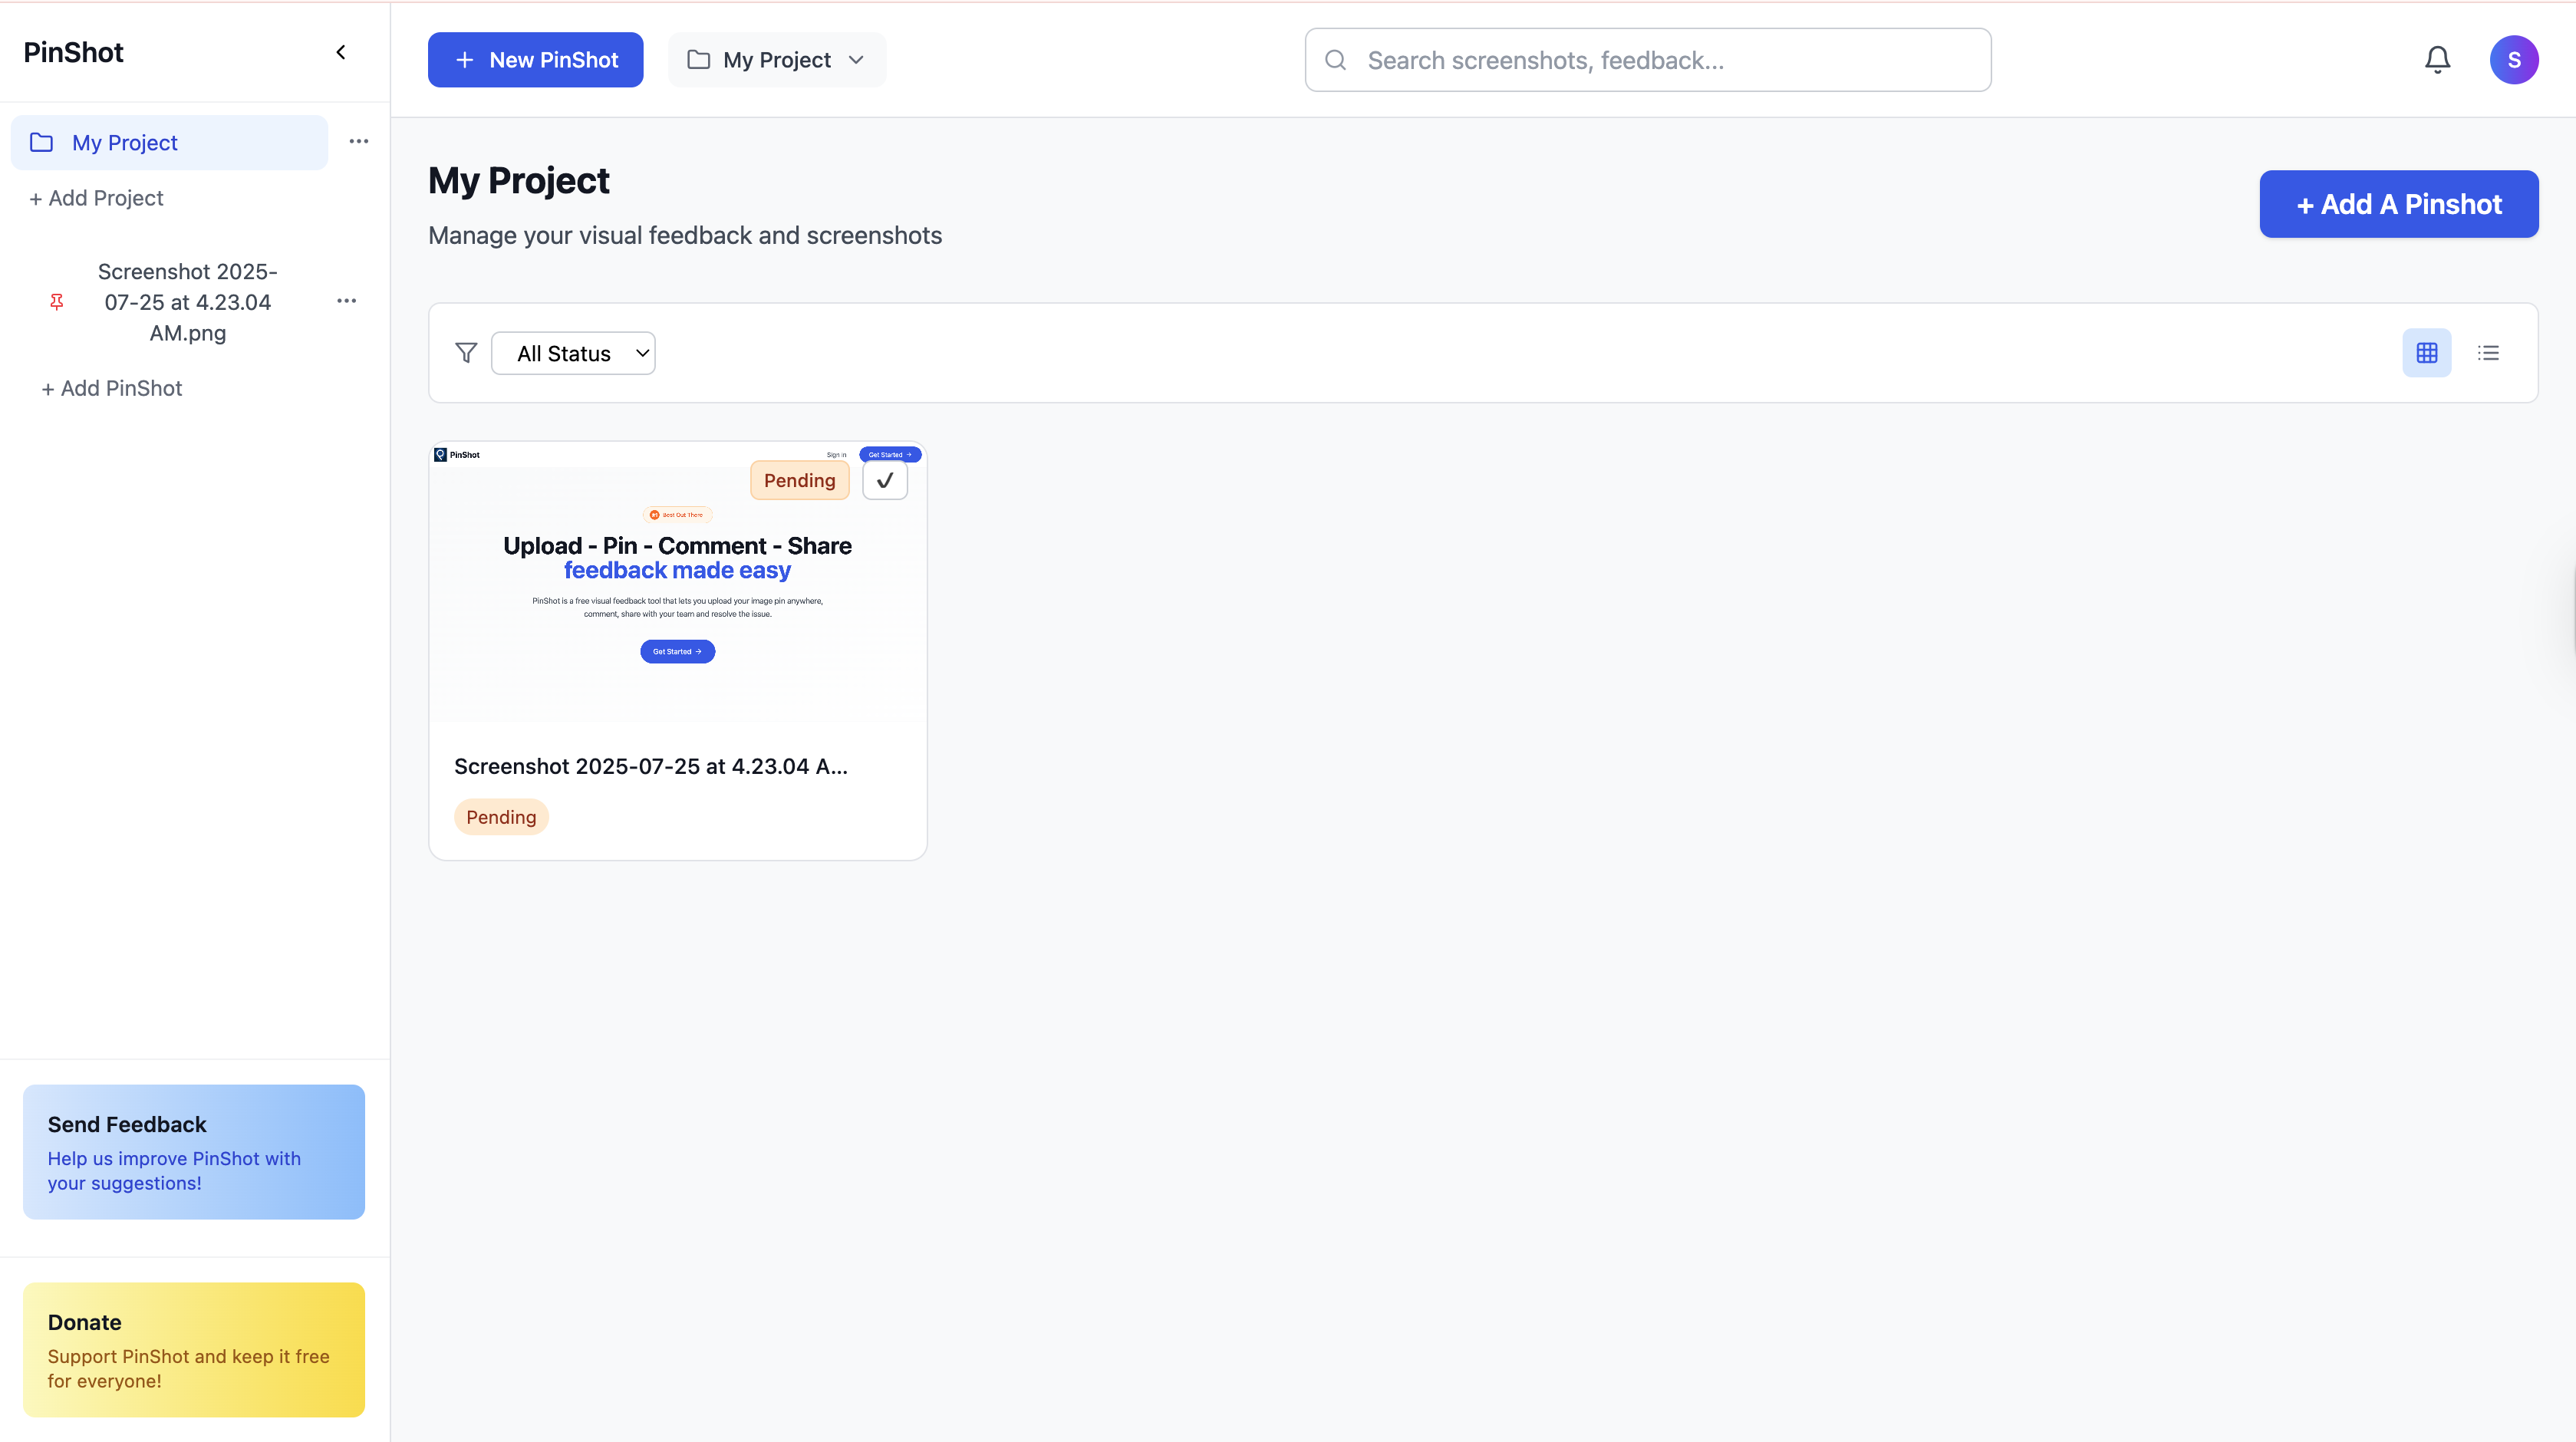Viewport: 2576px width, 1442px height.
Task: Switch to list view
Action: pyautogui.click(x=2488, y=353)
